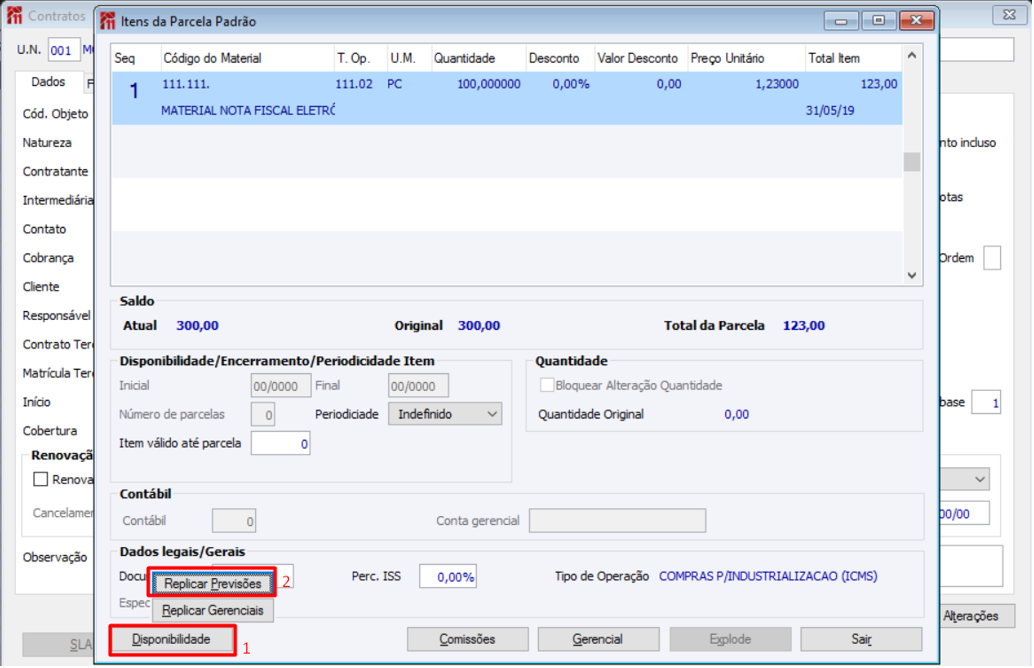Image resolution: width=1034 pixels, height=668 pixels.
Task: Click the unit price cell 1,23000
Action: (x=777, y=84)
